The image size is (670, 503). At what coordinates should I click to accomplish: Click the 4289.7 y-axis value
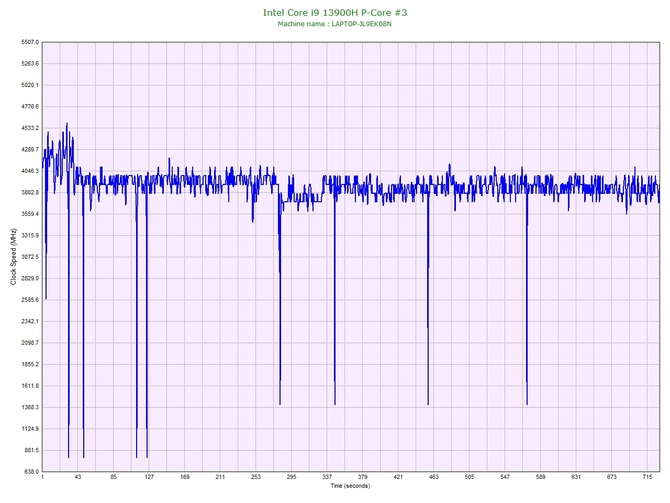click(30, 150)
